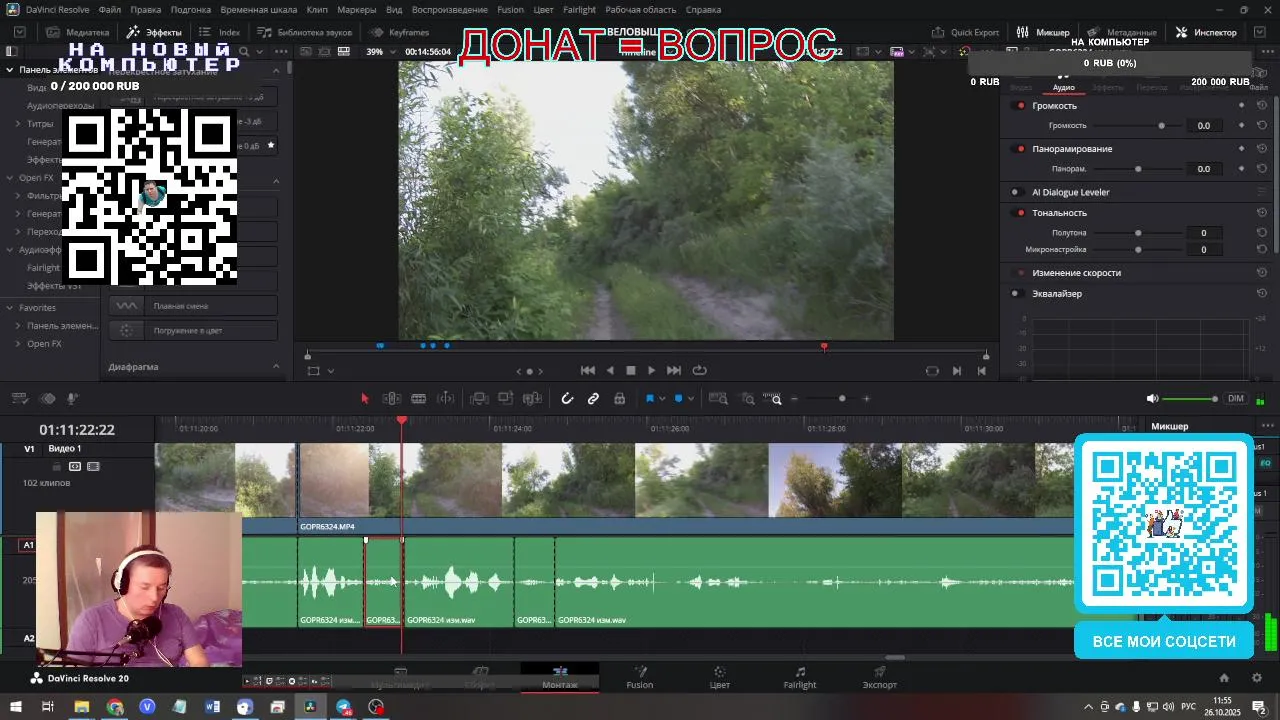This screenshot has height=720, width=1280.
Task: Open the Маркеры menu
Action: click(x=357, y=9)
